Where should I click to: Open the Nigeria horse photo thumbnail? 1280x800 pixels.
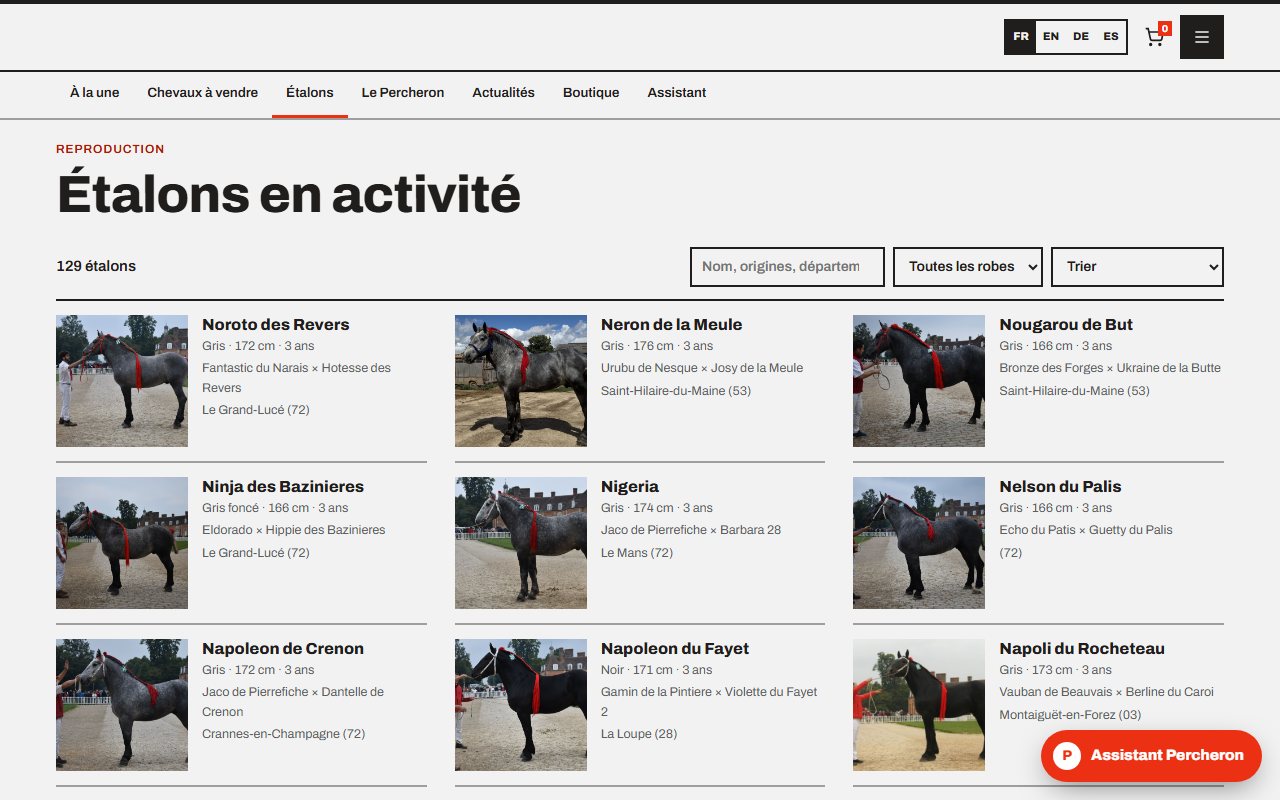(x=521, y=543)
